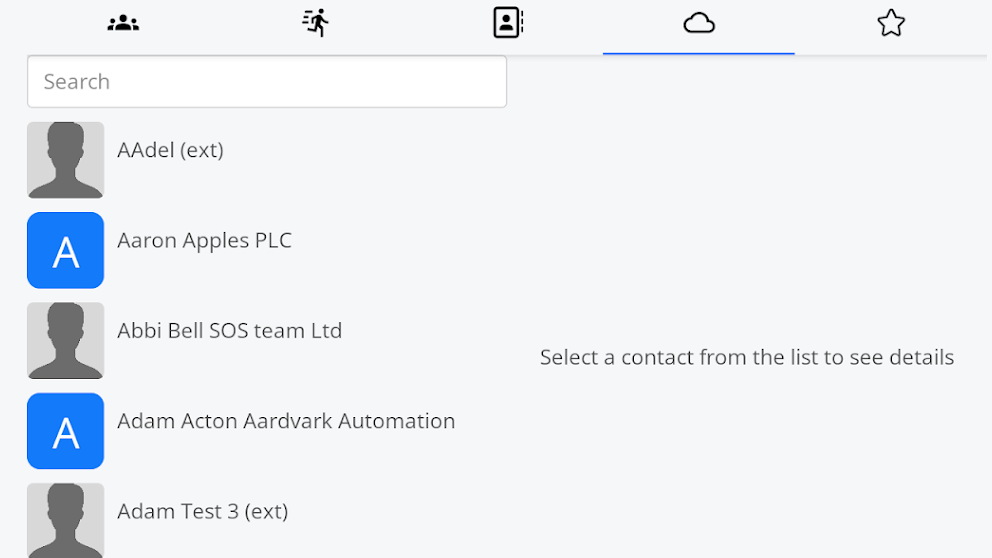Click the blue underline beneath cloud tab

pyautogui.click(x=699, y=53)
